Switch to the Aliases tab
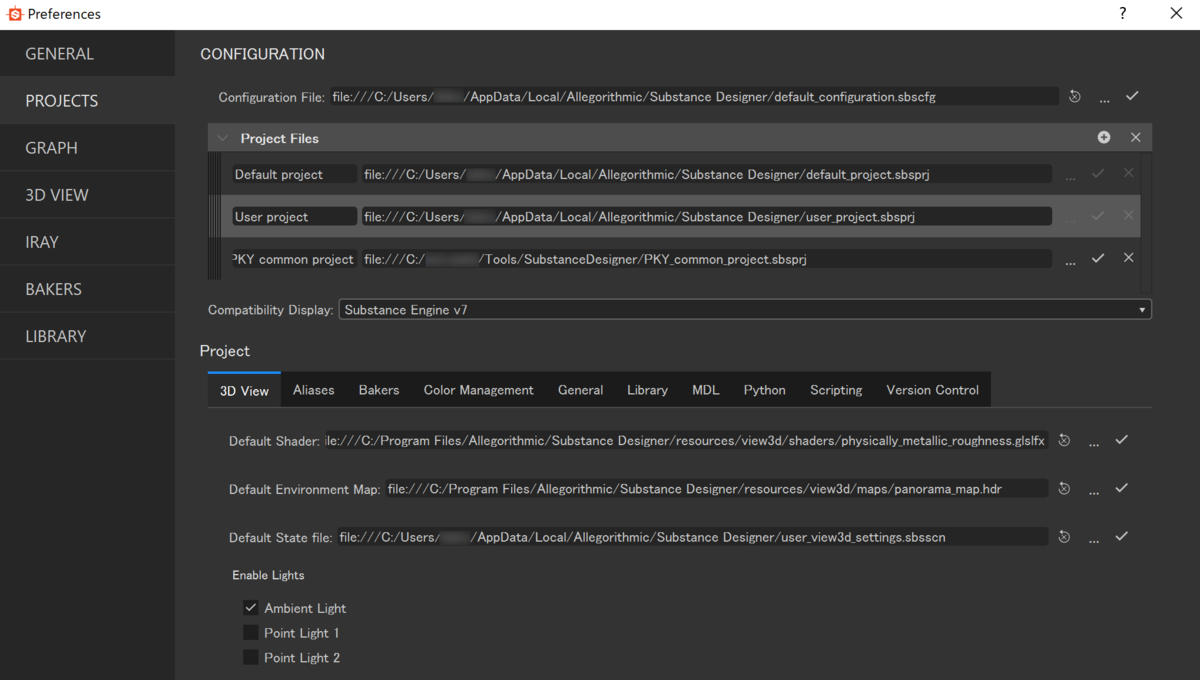Image resolution: width=1200 pixels, height=680 pixels. click(314, 390)
